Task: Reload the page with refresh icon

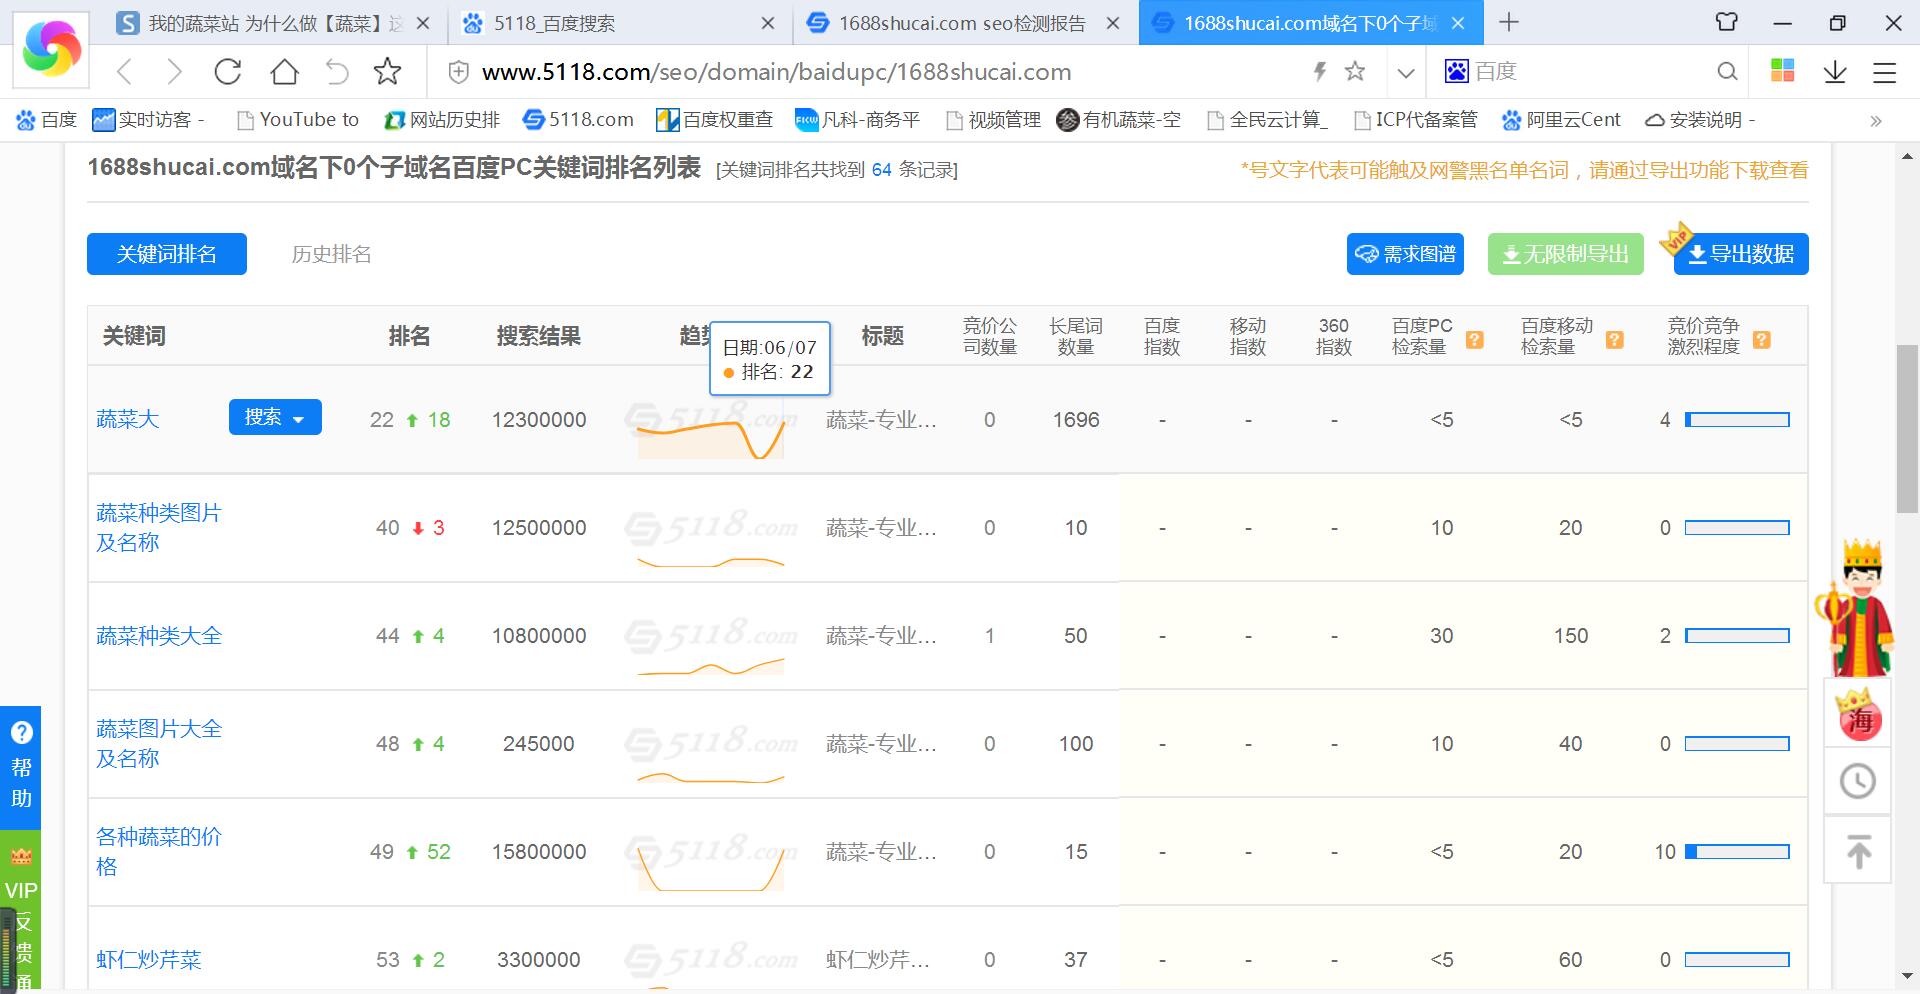Action: pos(228,72)
